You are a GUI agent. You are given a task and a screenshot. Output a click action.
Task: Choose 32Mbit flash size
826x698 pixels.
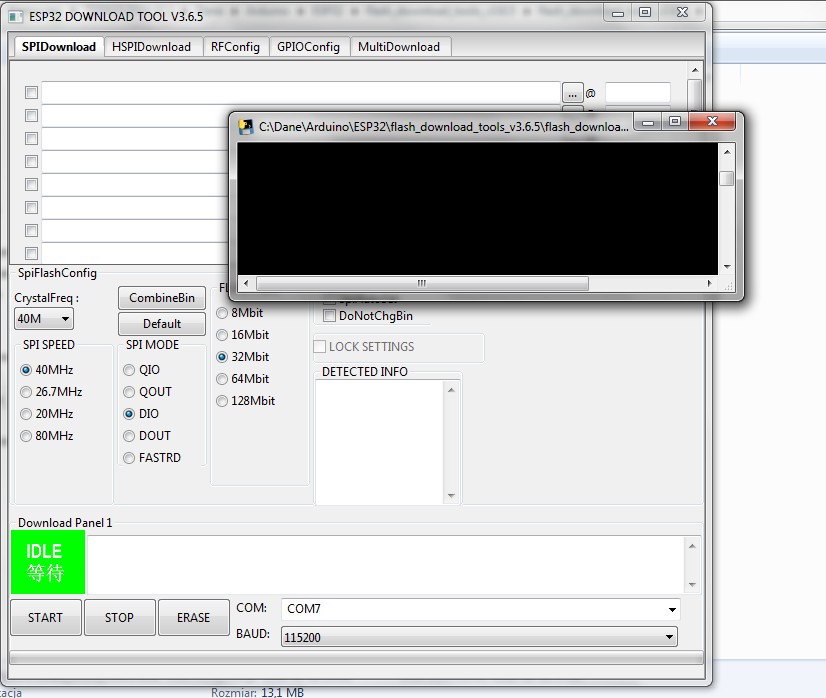[x=243, y=357]
